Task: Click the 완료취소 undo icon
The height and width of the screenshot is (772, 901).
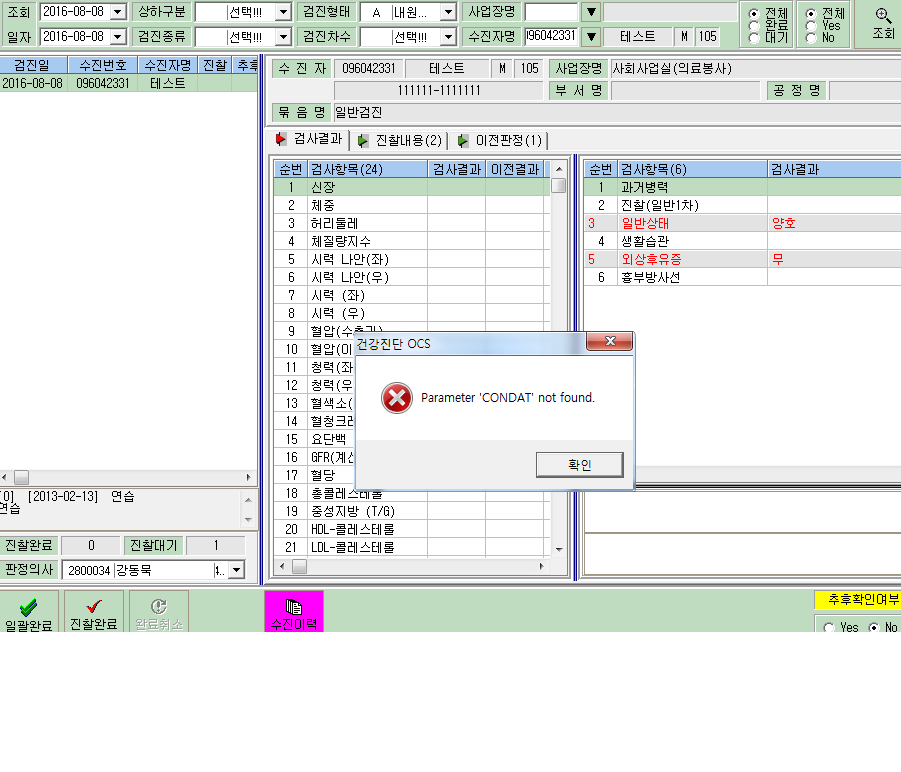Action: 159,606
